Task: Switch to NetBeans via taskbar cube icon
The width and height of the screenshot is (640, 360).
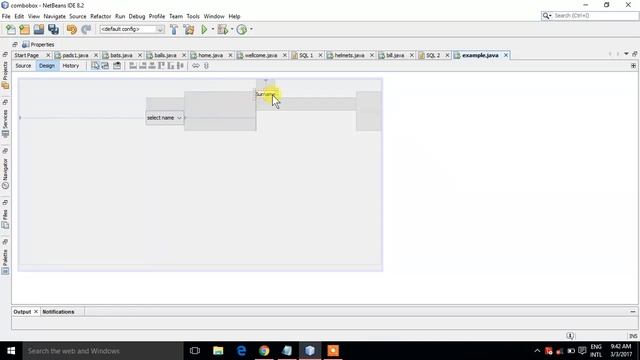Action: [x=310, y=351]
